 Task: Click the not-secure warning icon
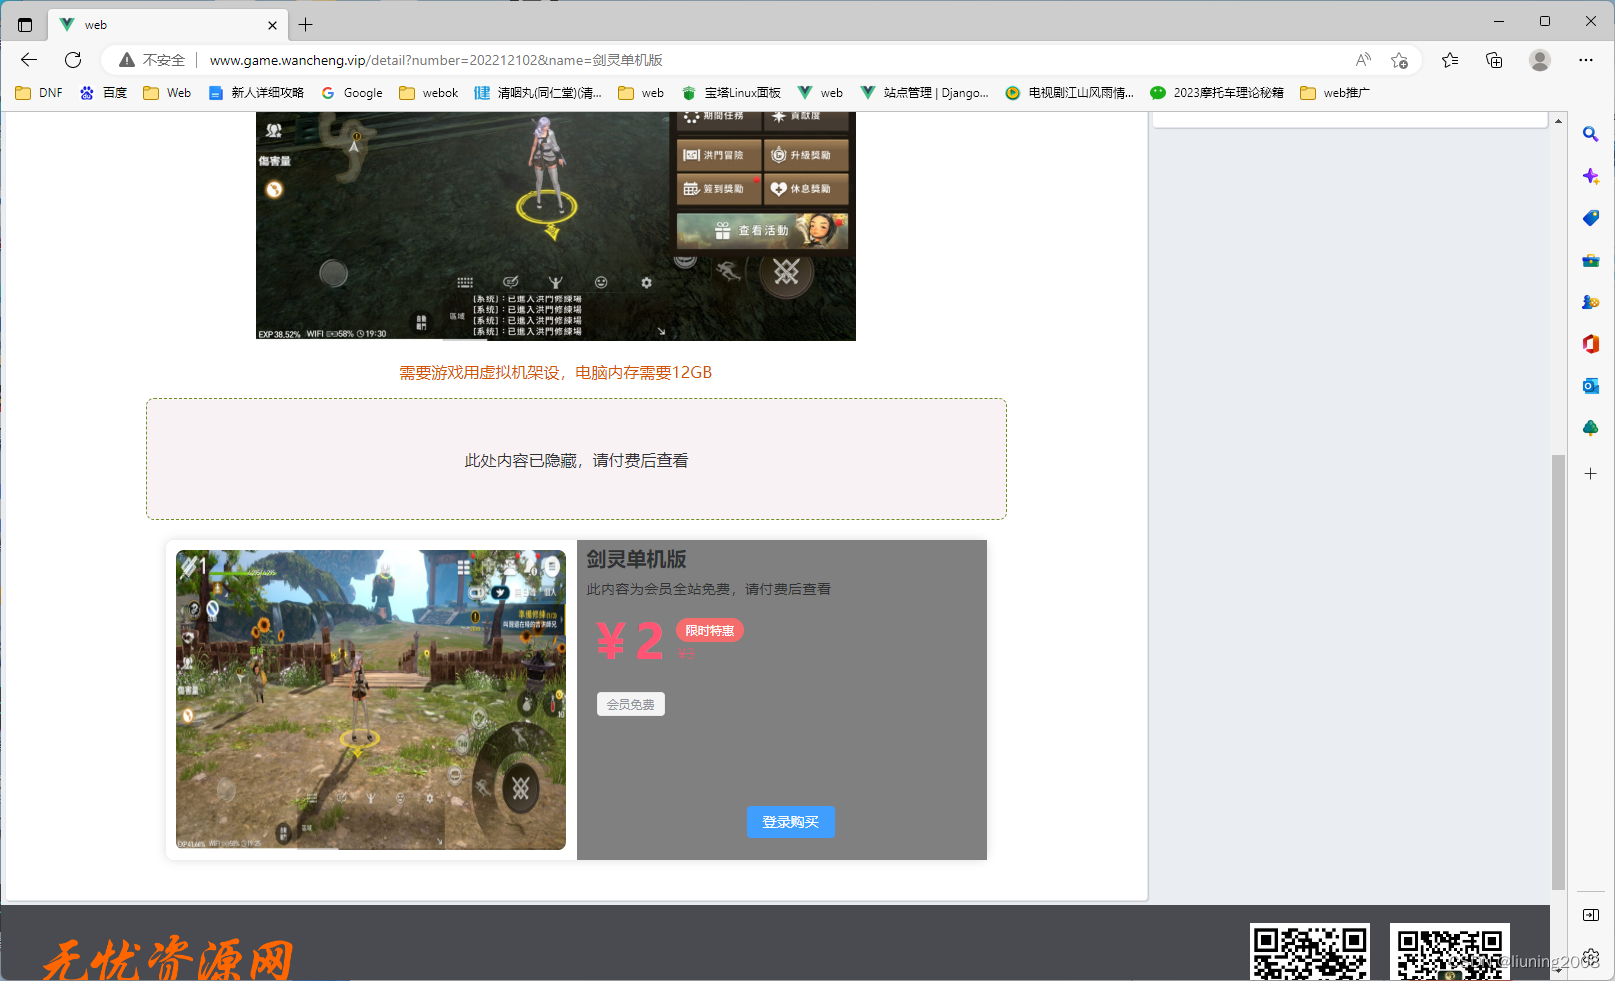[127, 60]
